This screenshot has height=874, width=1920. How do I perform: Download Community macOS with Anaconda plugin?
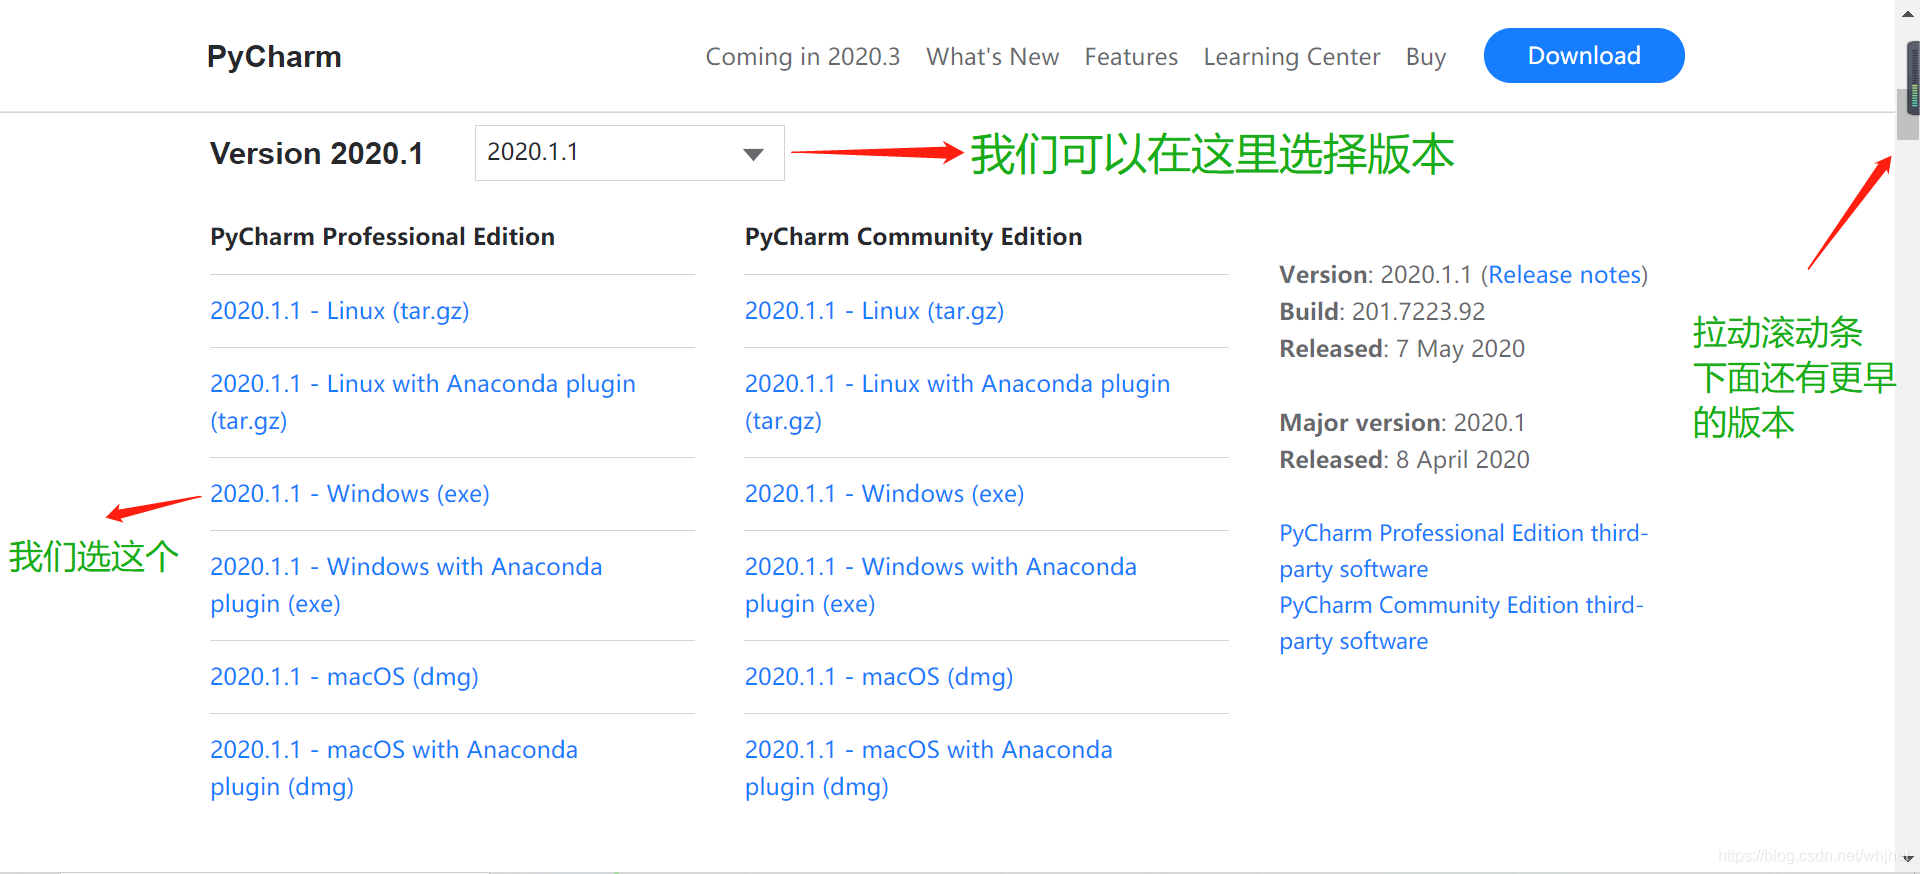929,768
